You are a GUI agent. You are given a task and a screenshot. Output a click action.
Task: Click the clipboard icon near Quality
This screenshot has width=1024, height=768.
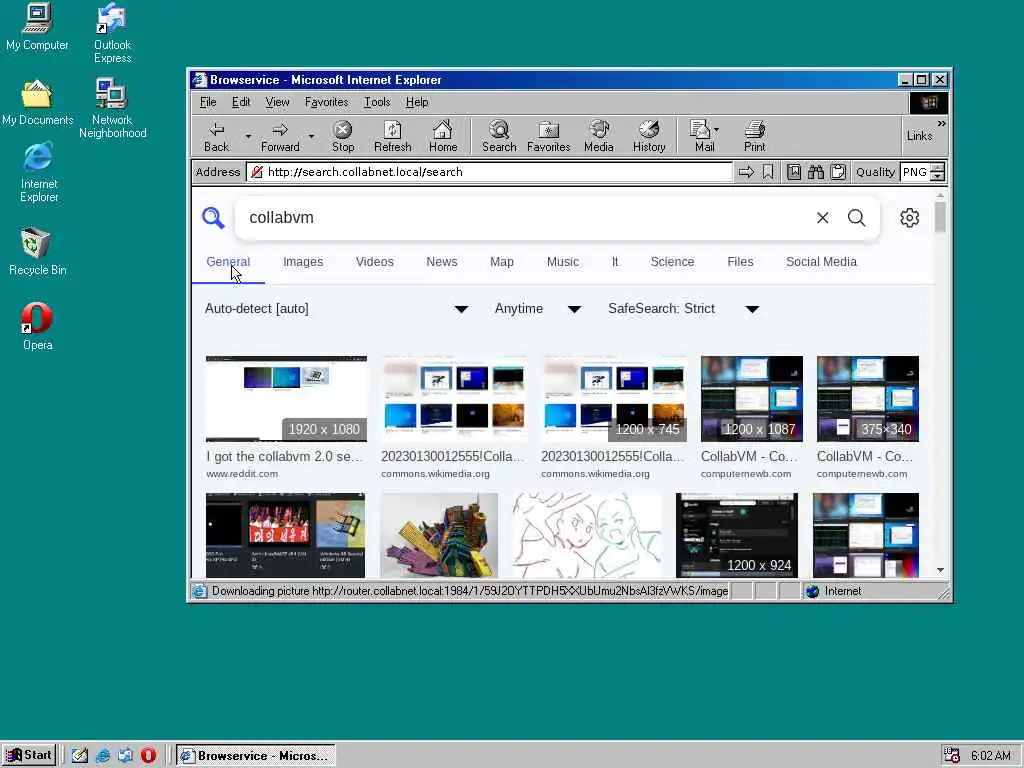click(838, 172)
